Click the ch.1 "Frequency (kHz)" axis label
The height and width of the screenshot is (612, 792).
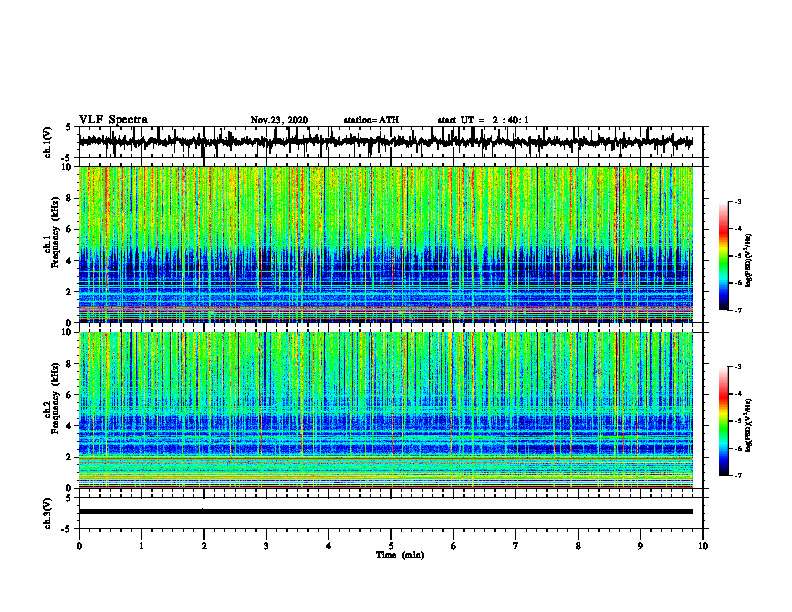(x=55, y=232)
